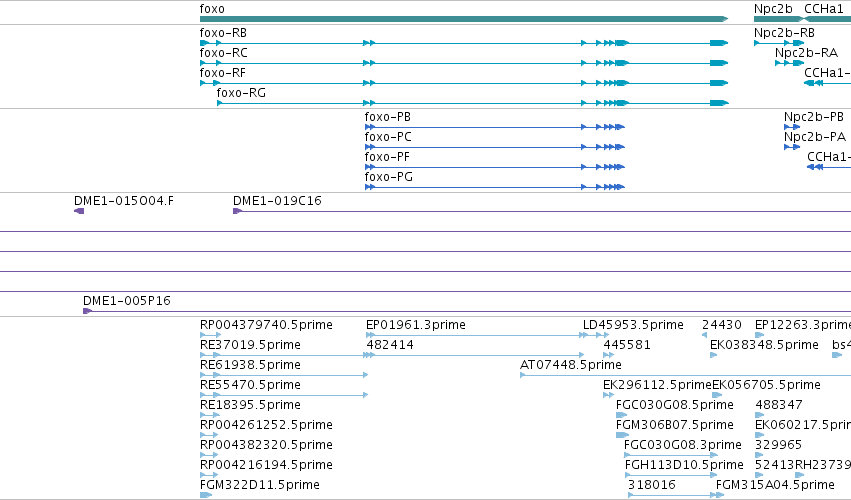Select the RE55470.5prime EST label

(250, 385)
